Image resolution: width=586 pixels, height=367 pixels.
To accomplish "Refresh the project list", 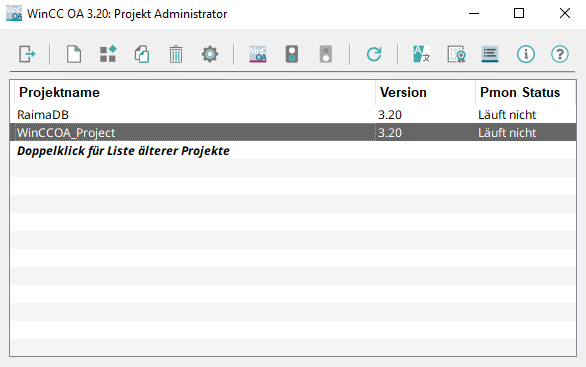I will [x=374, y=54].
